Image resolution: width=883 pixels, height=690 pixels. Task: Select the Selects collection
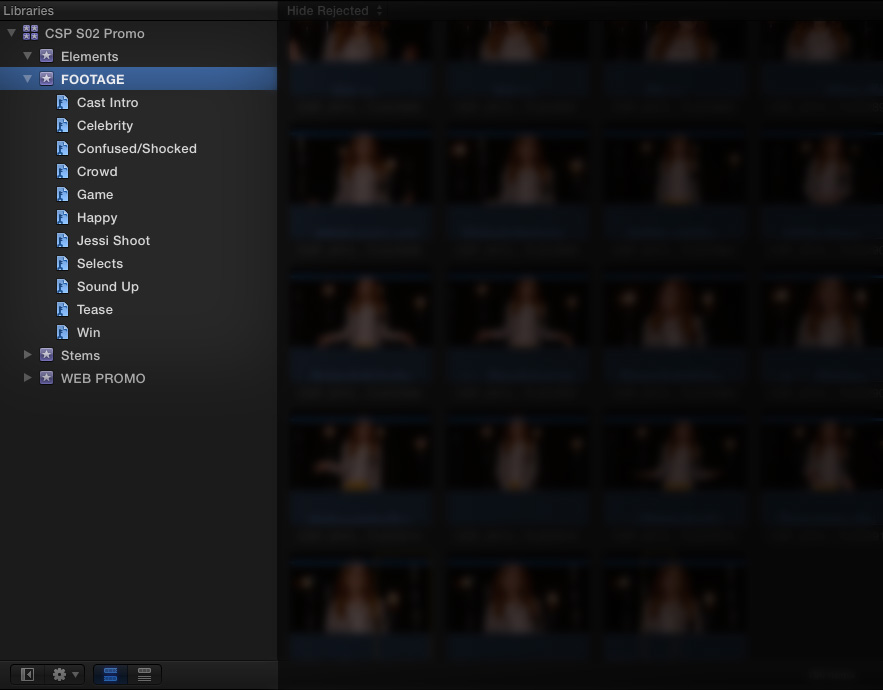click(x=100, y=264)
